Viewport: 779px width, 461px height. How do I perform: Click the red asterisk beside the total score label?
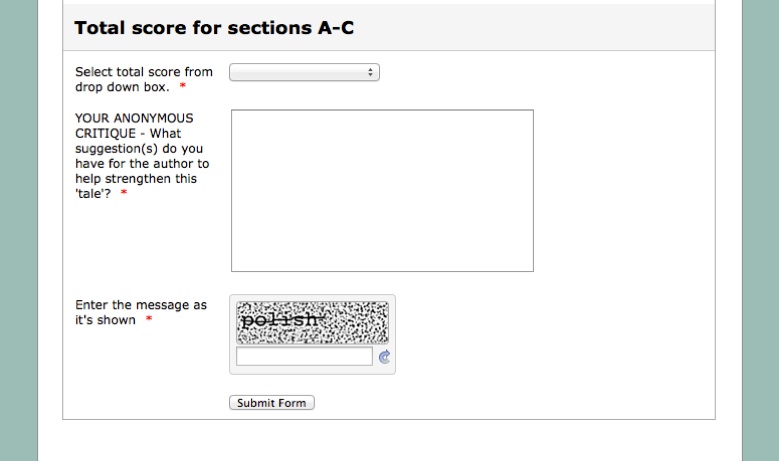(x=183, y=87)
